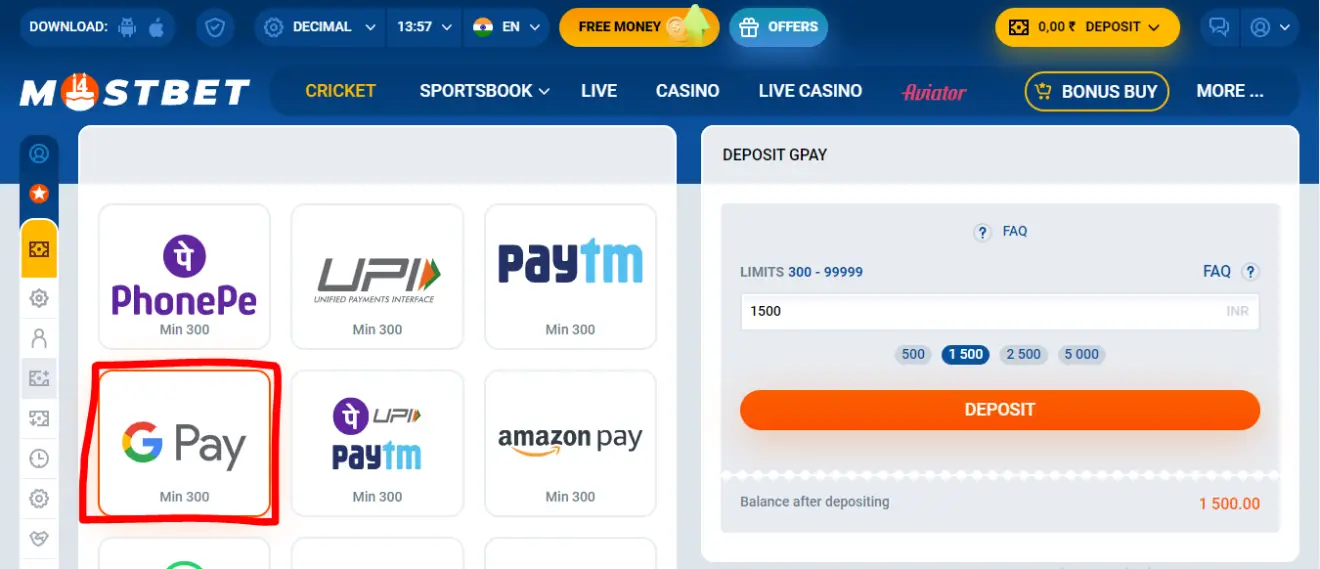
Task: Click the sidebar favorites star icon
Action: point(39,193)
